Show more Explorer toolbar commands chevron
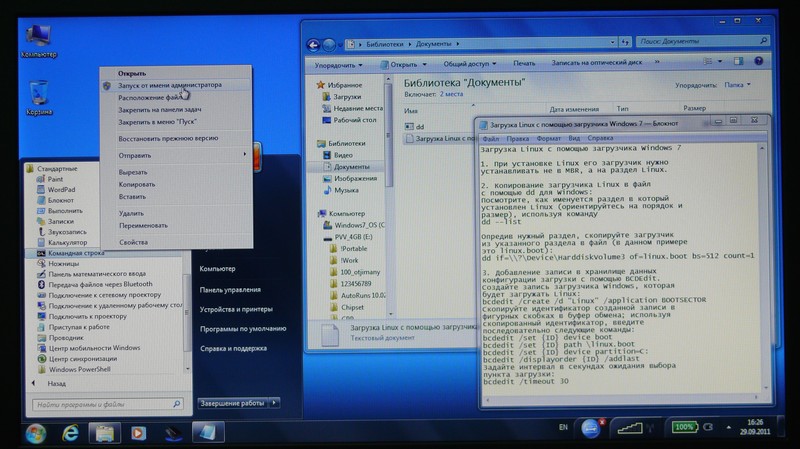This screenshot has width=800, height=449. [657, 62]
